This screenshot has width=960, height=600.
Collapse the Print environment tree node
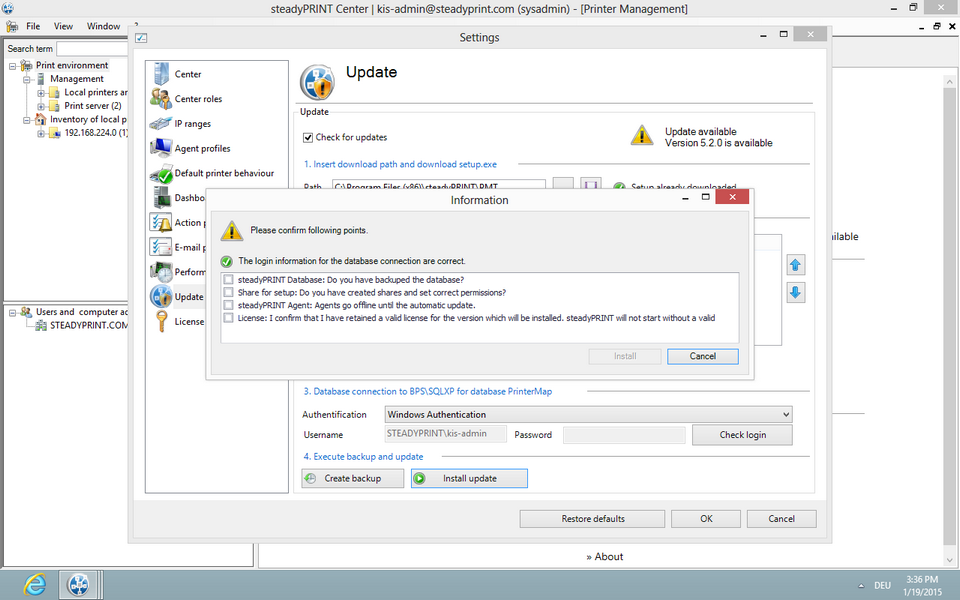pos(12,66)
